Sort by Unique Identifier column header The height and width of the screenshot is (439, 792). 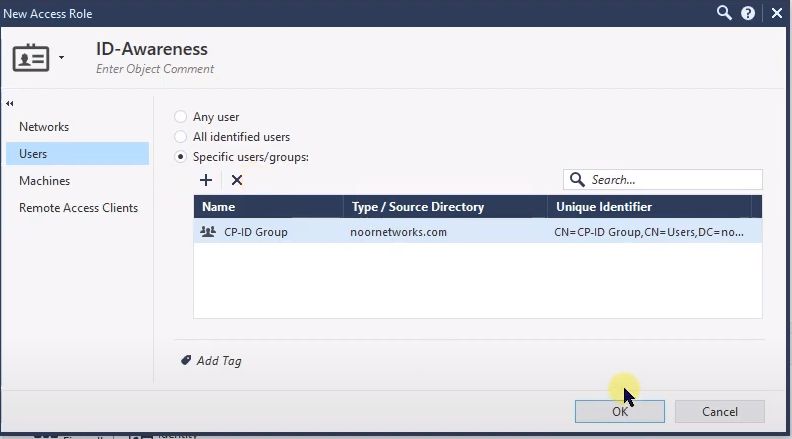649,207
